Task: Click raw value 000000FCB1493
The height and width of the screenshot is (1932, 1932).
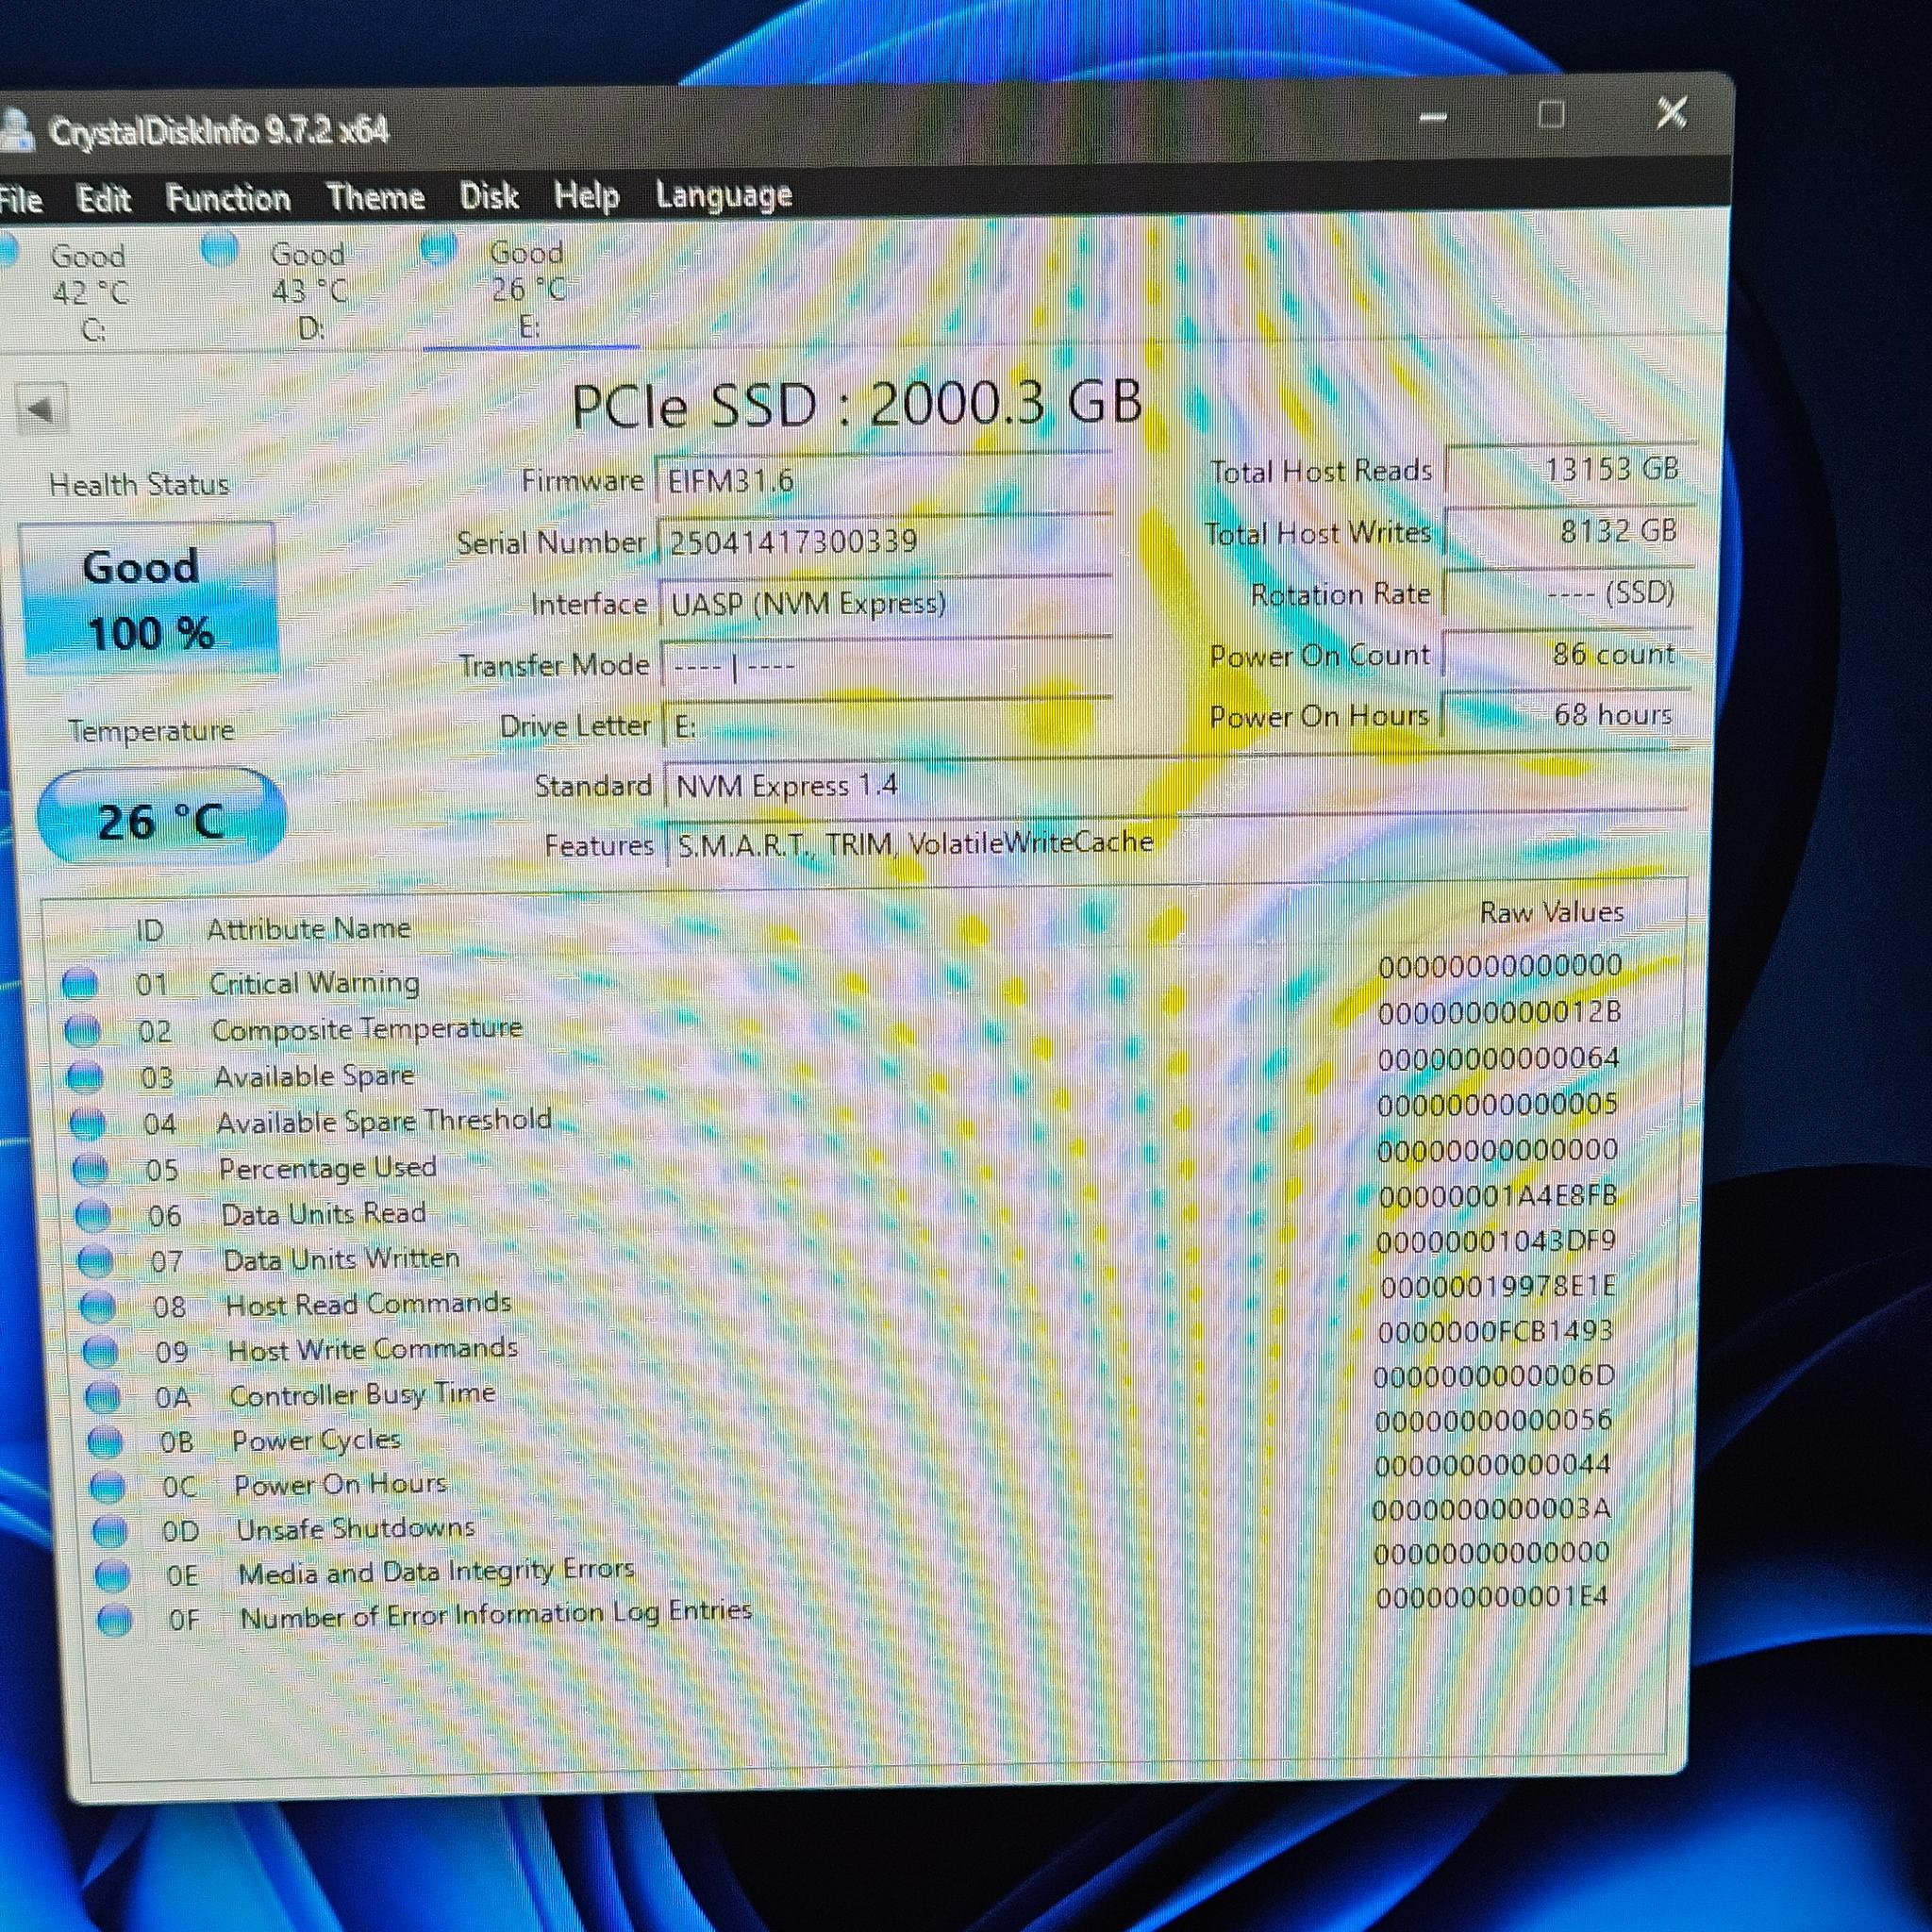Action: [x=1495, y=1332]
